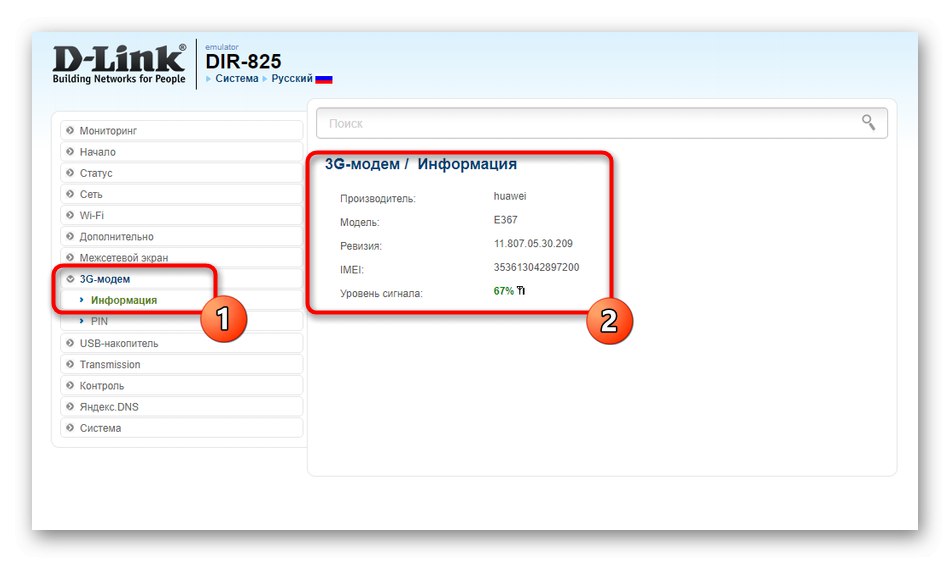Click the Производитель label
Screen dimensions: 950x562
click(x=377, y=199)
